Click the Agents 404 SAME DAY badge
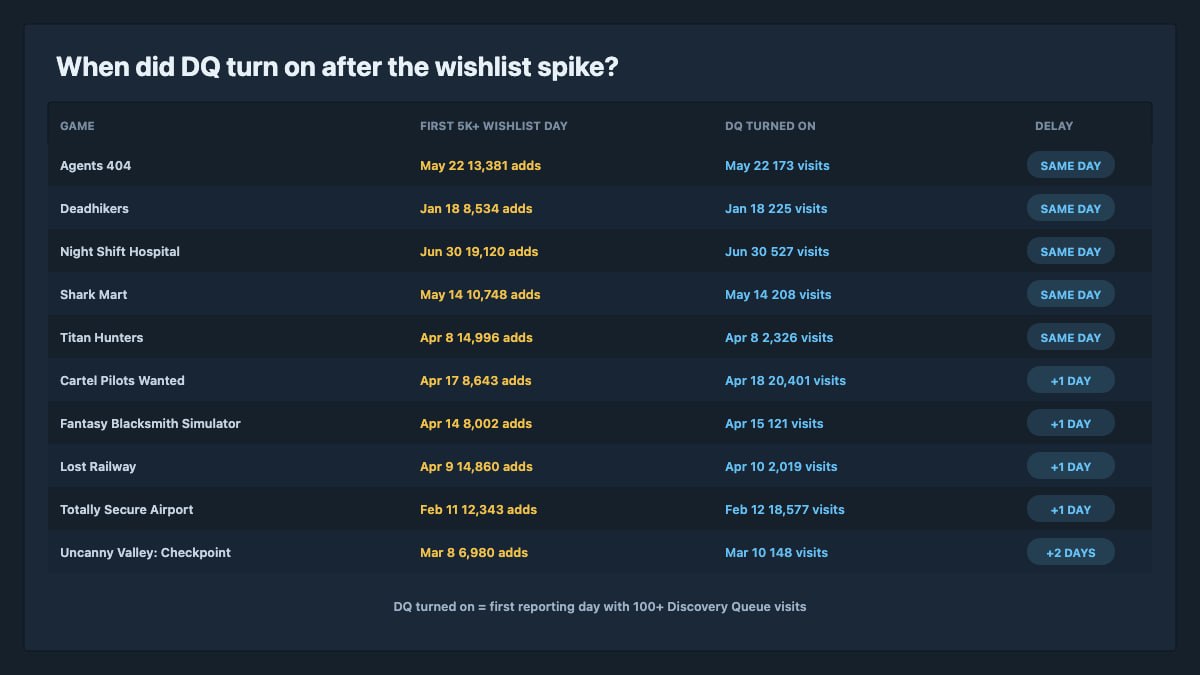Viewport: 1200px width, 675px height. click(1070, 166)
